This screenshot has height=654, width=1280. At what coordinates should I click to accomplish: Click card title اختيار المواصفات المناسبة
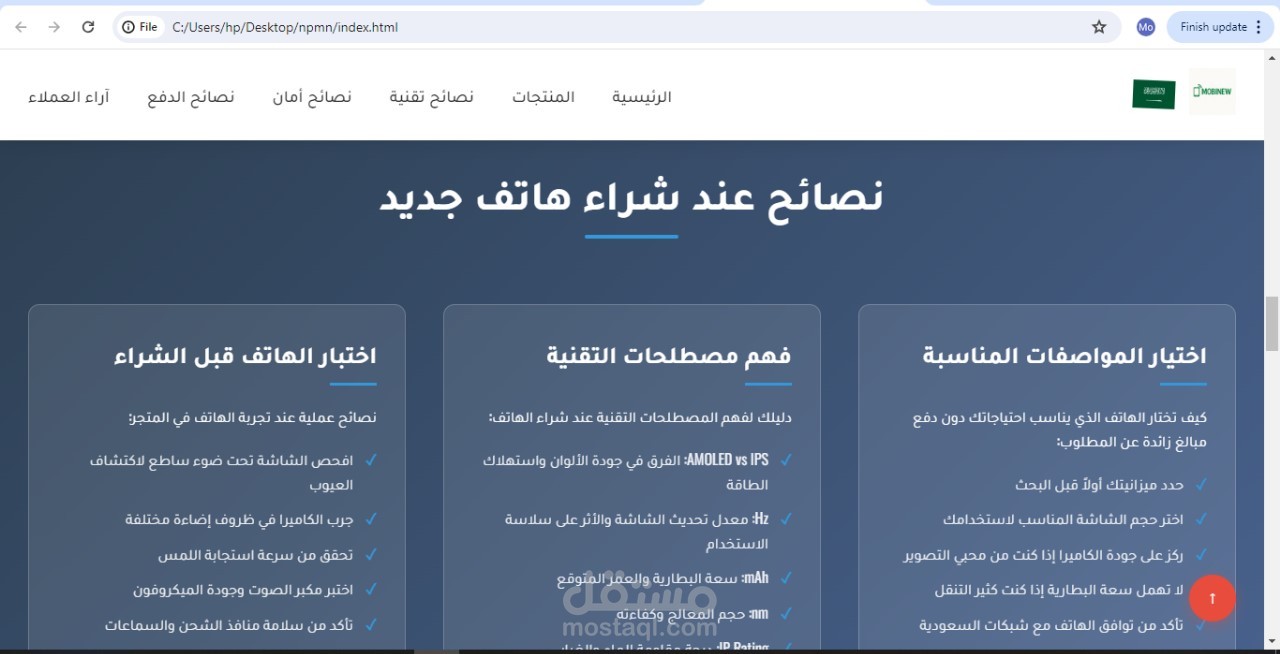[1064, 355]
